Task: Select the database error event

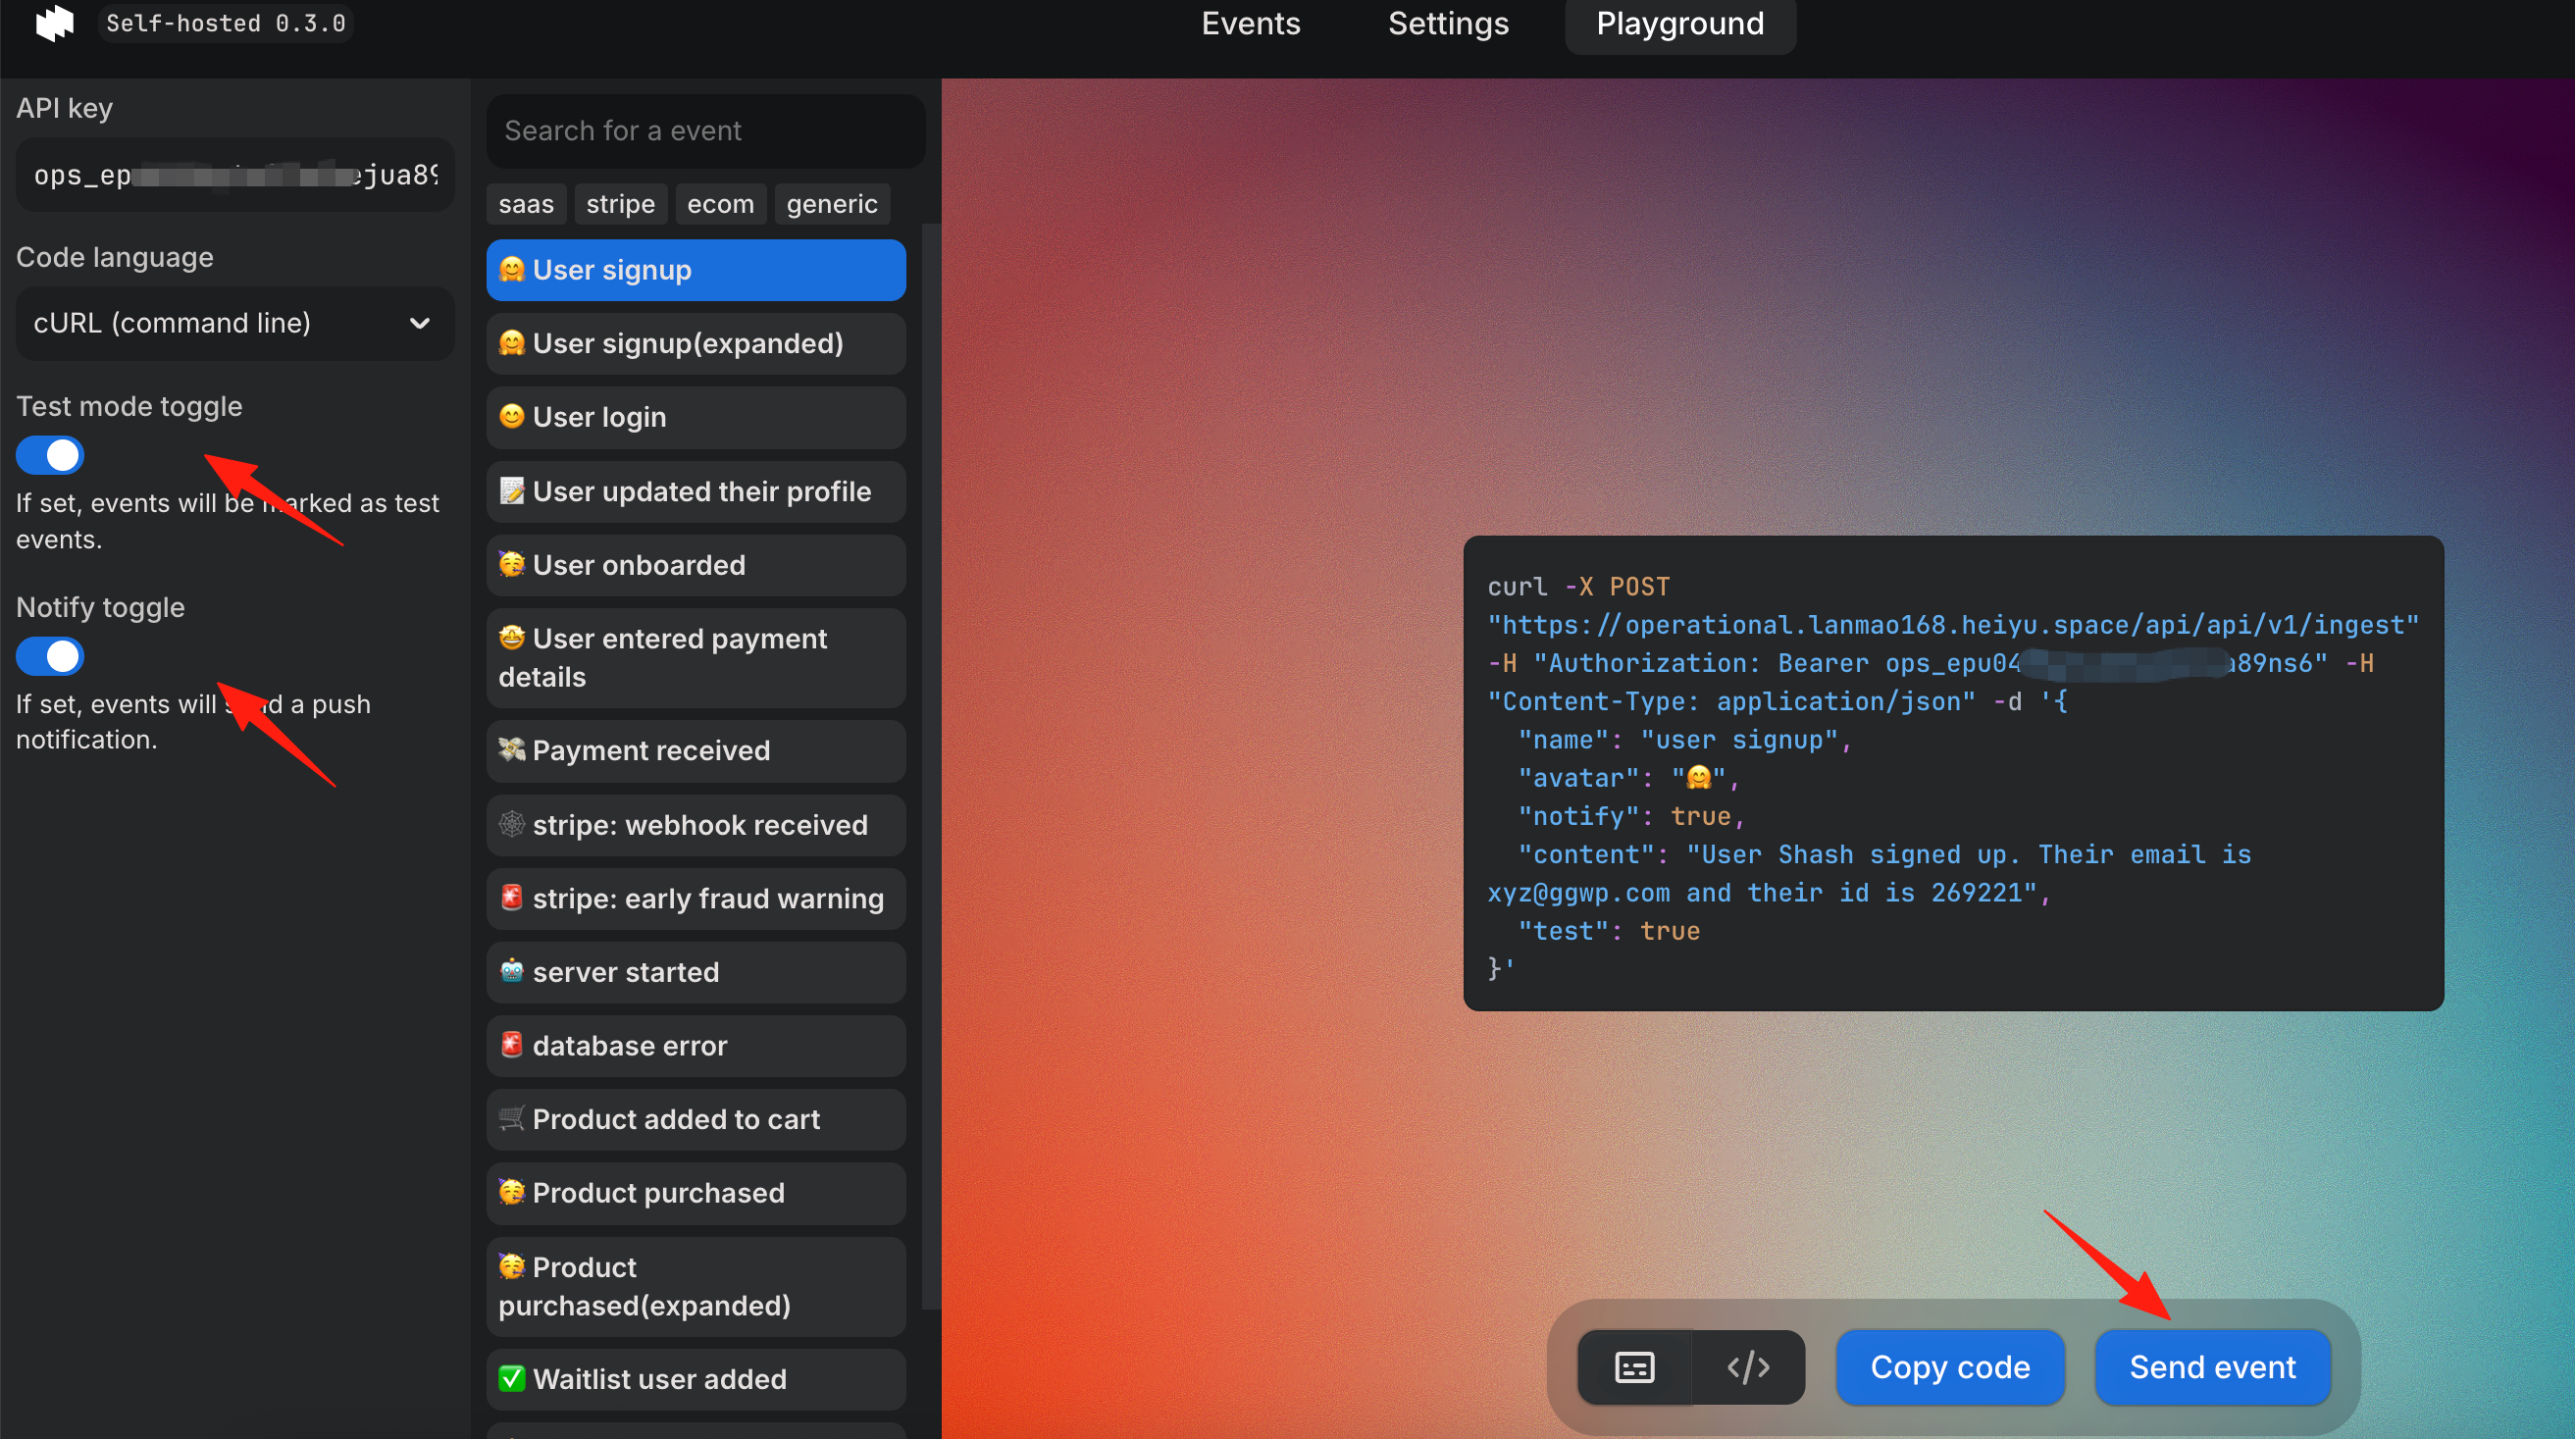Action: click(696, 1046)
